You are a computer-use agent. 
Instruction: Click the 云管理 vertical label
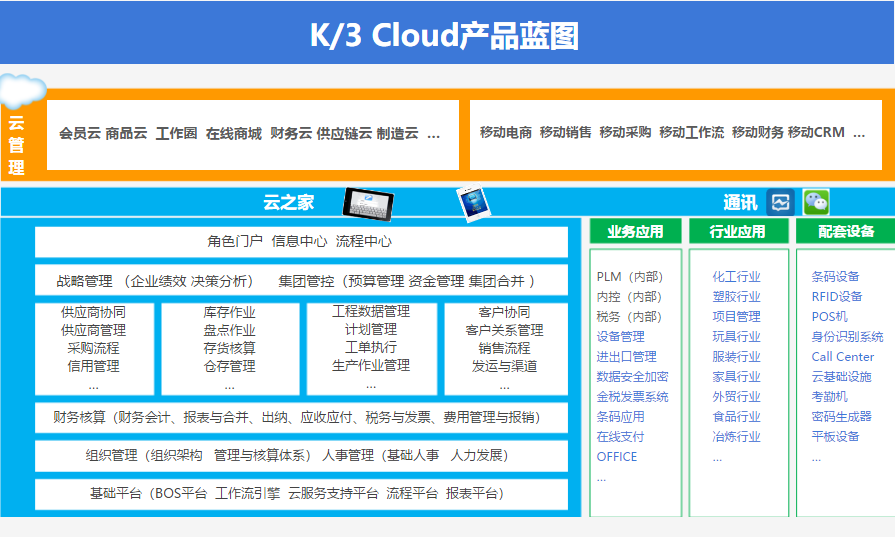[x=17, y=145]
